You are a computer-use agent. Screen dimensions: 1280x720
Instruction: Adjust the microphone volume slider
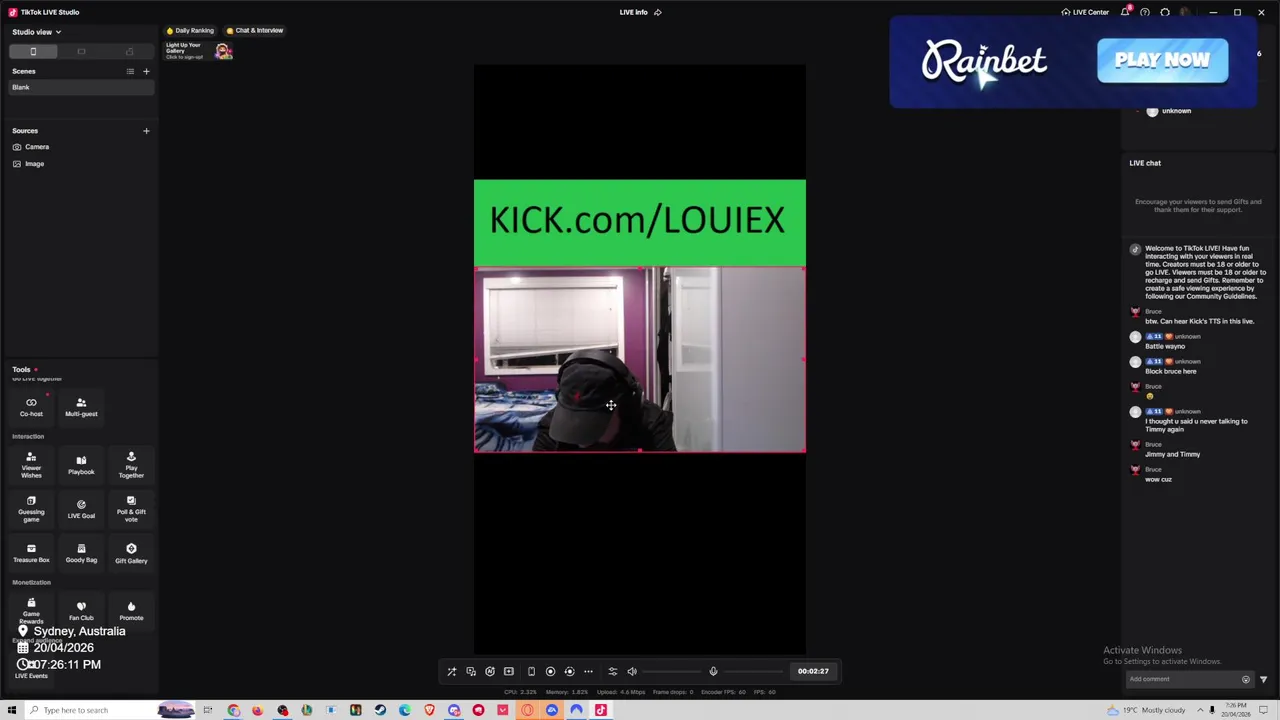tap(752, 671)
